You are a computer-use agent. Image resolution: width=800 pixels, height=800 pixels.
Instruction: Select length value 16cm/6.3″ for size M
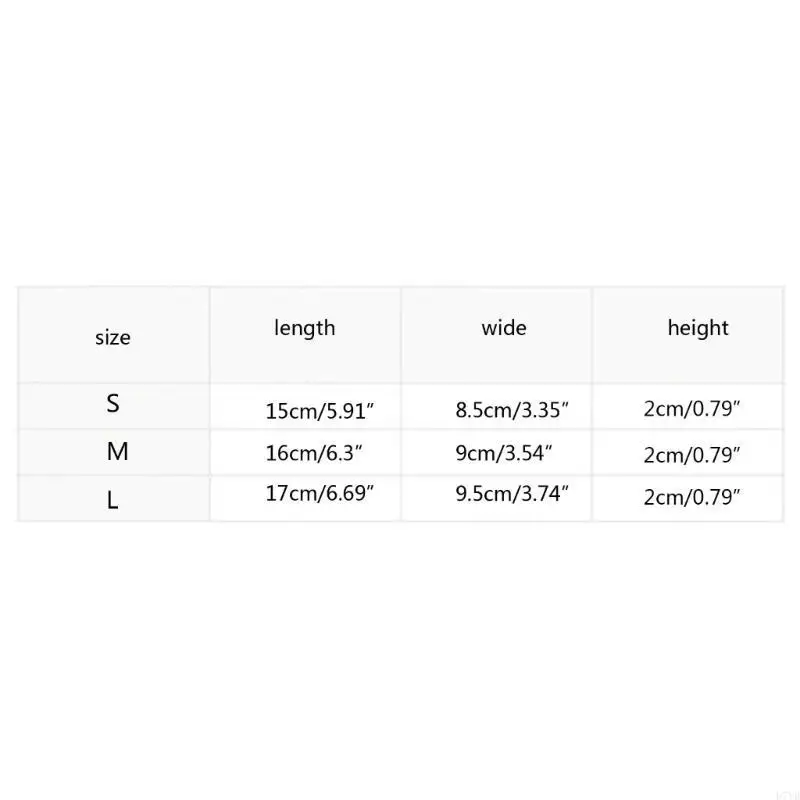(314, 453)
